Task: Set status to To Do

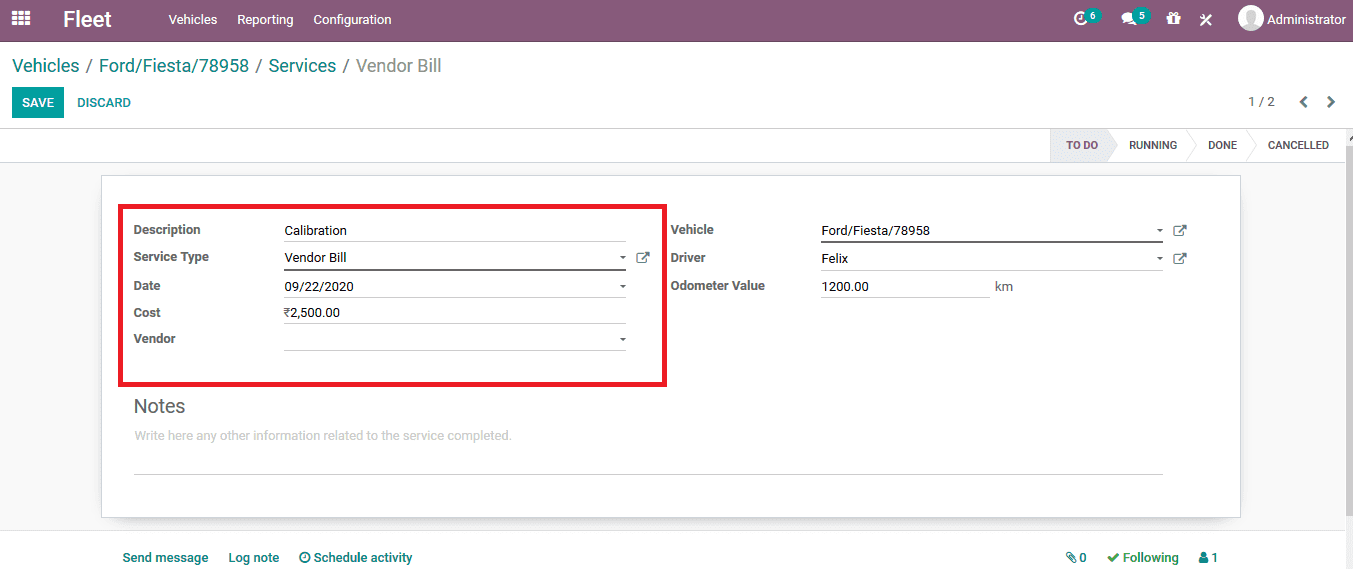Action: pyautogui.click(x=1081, y=145)
